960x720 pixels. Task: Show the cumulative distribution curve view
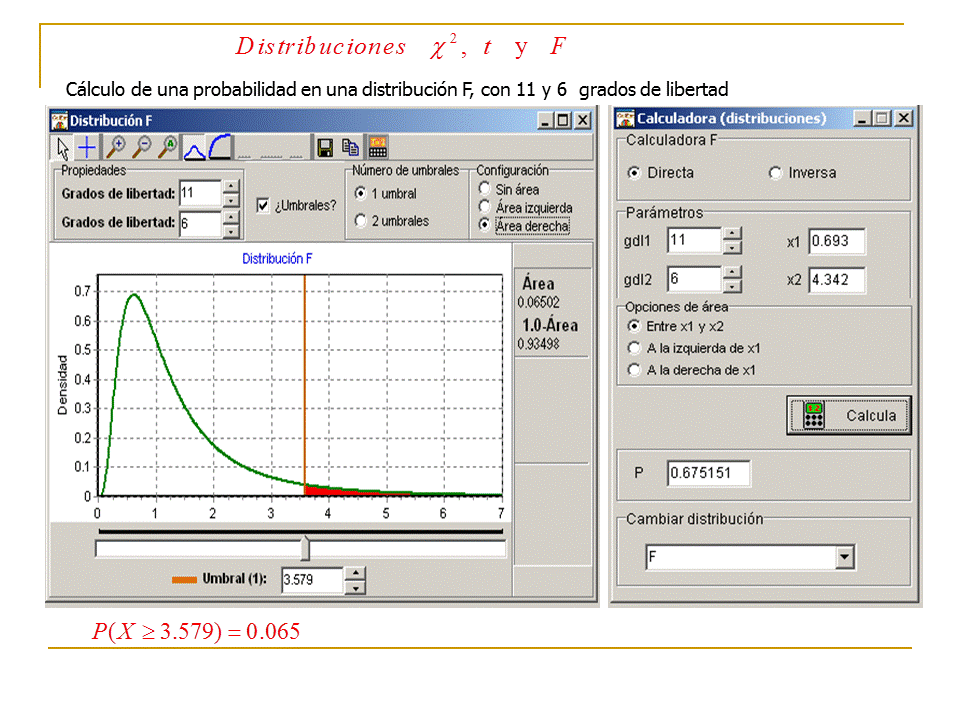click(x=220, y=148)
